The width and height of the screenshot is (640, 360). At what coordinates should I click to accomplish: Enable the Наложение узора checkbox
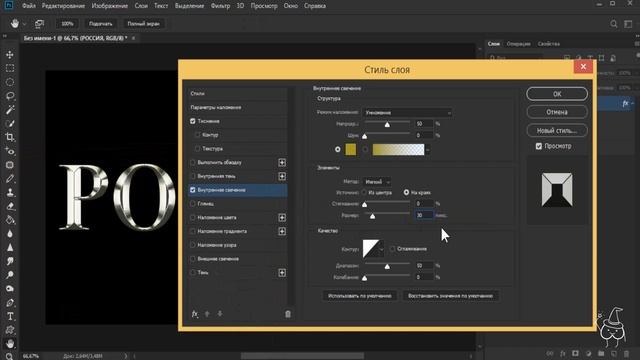coord(193,245)
